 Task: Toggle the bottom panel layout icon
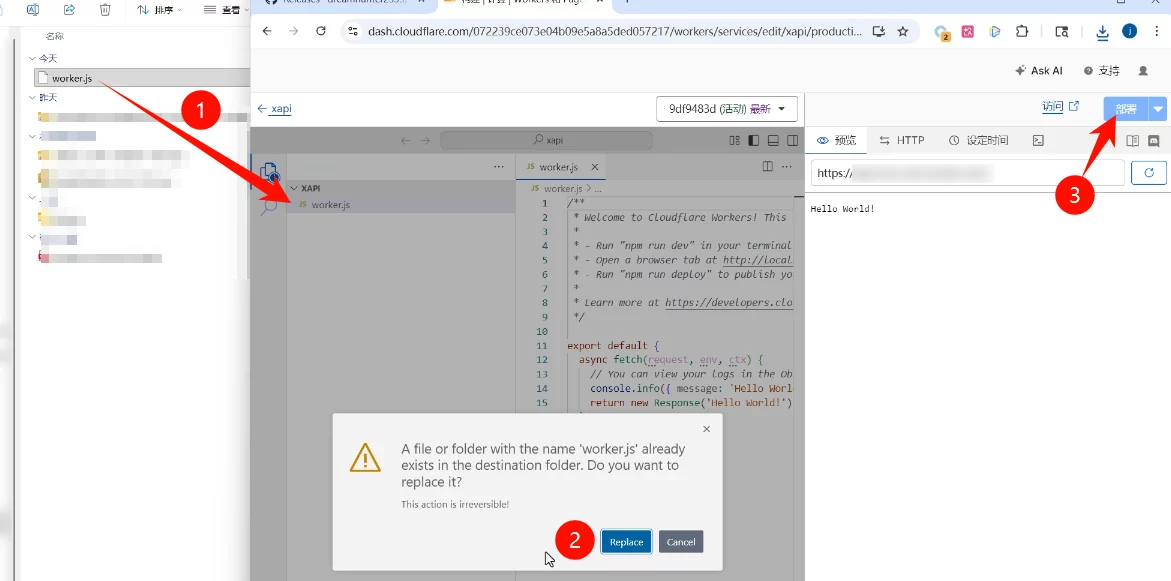coord(773,140)
